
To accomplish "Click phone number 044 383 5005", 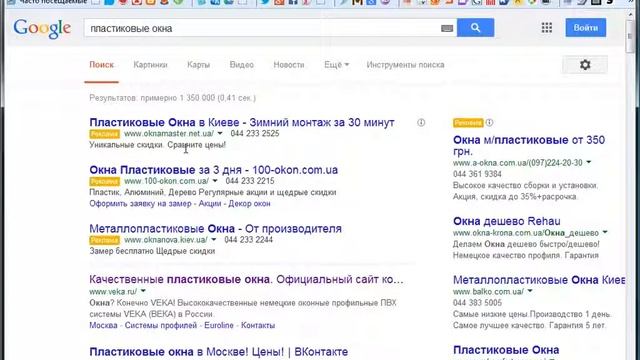I will [x=477, y=303].
